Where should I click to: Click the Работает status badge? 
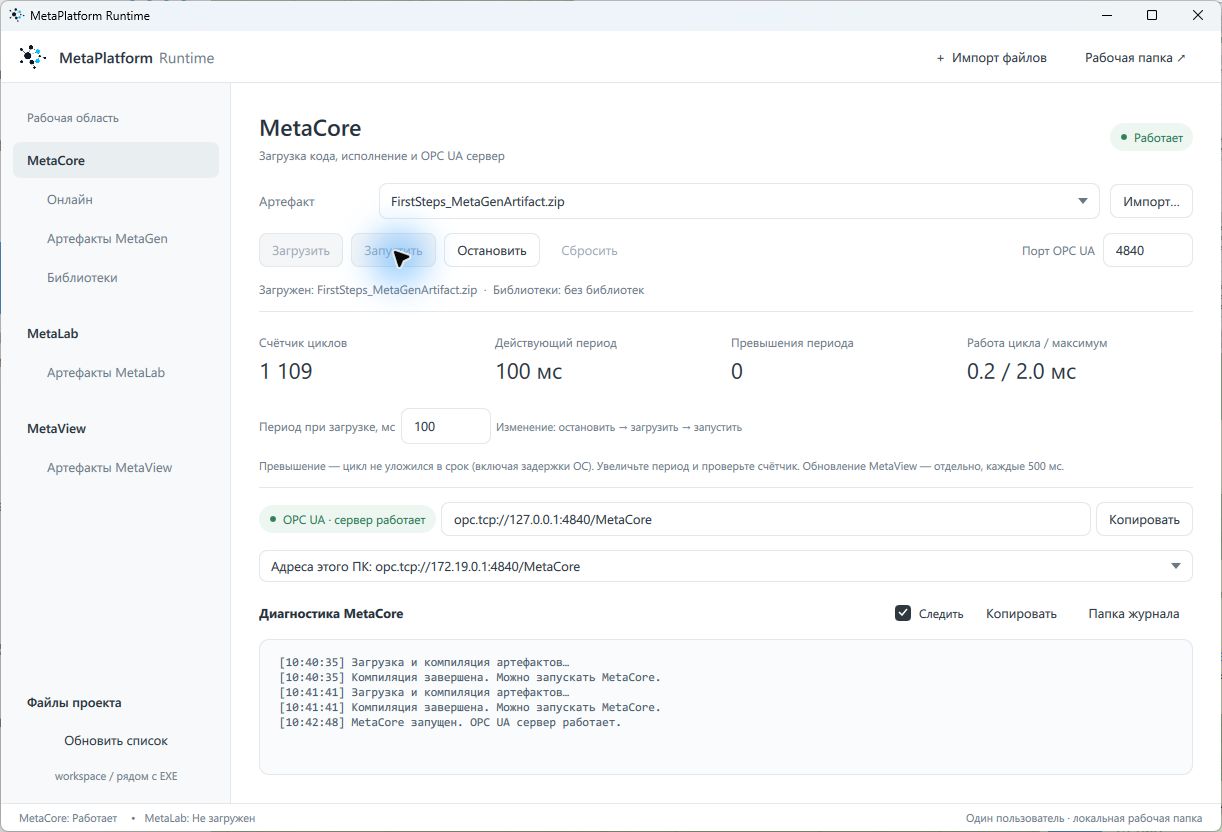click(x=1151, y=137)
